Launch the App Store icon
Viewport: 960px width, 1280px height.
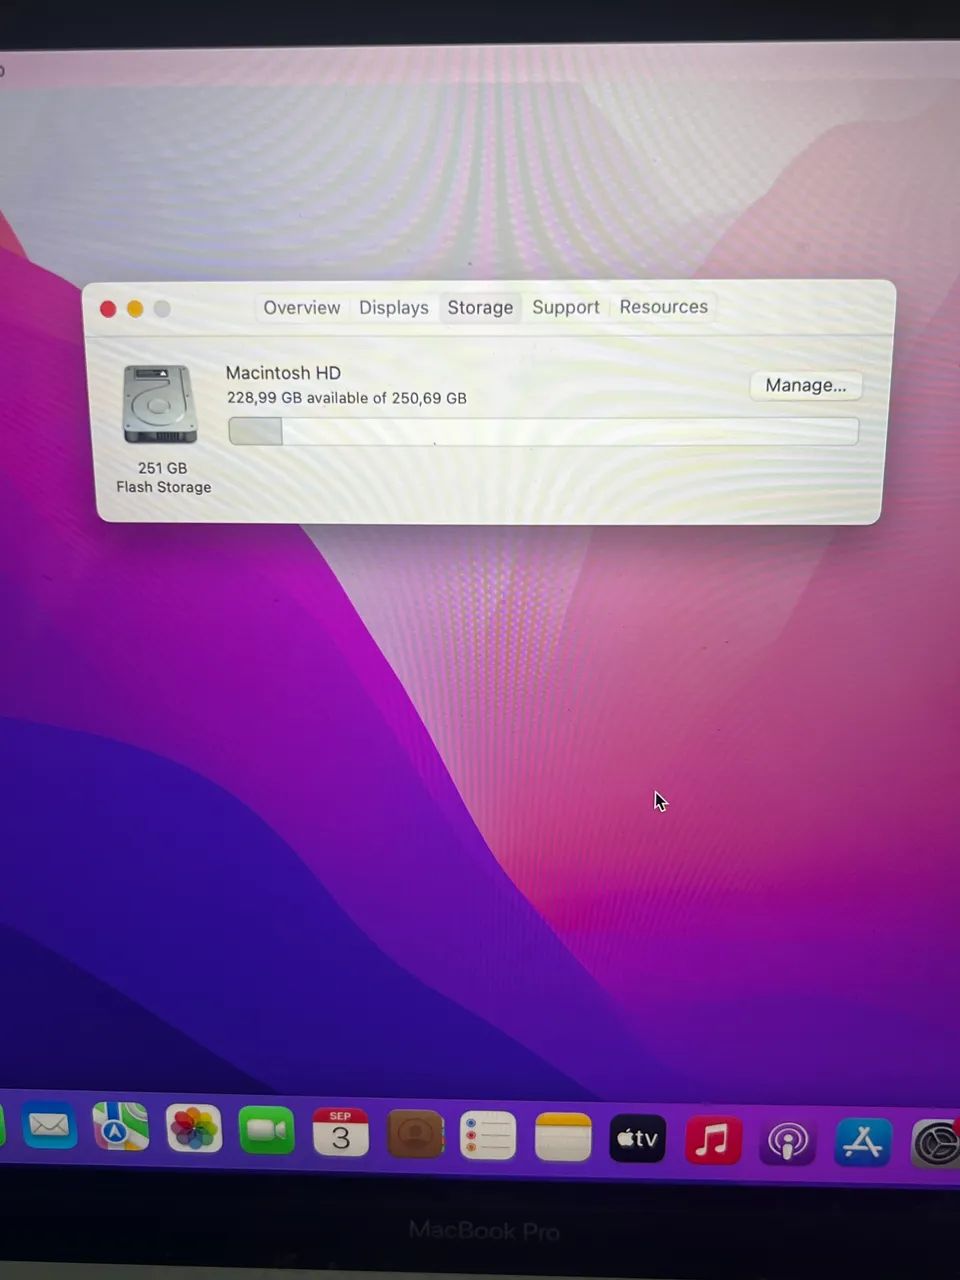coord(863,1143)
